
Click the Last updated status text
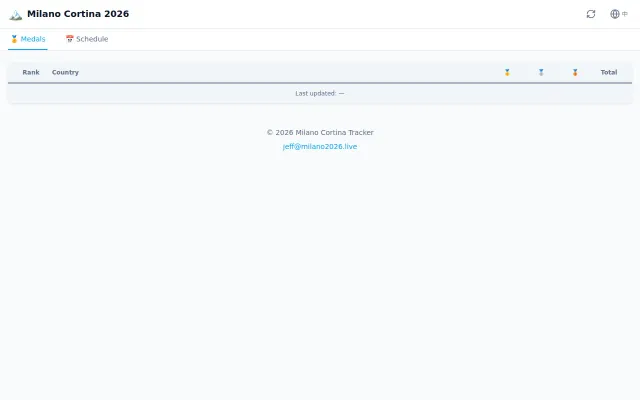tap(320, 93)
